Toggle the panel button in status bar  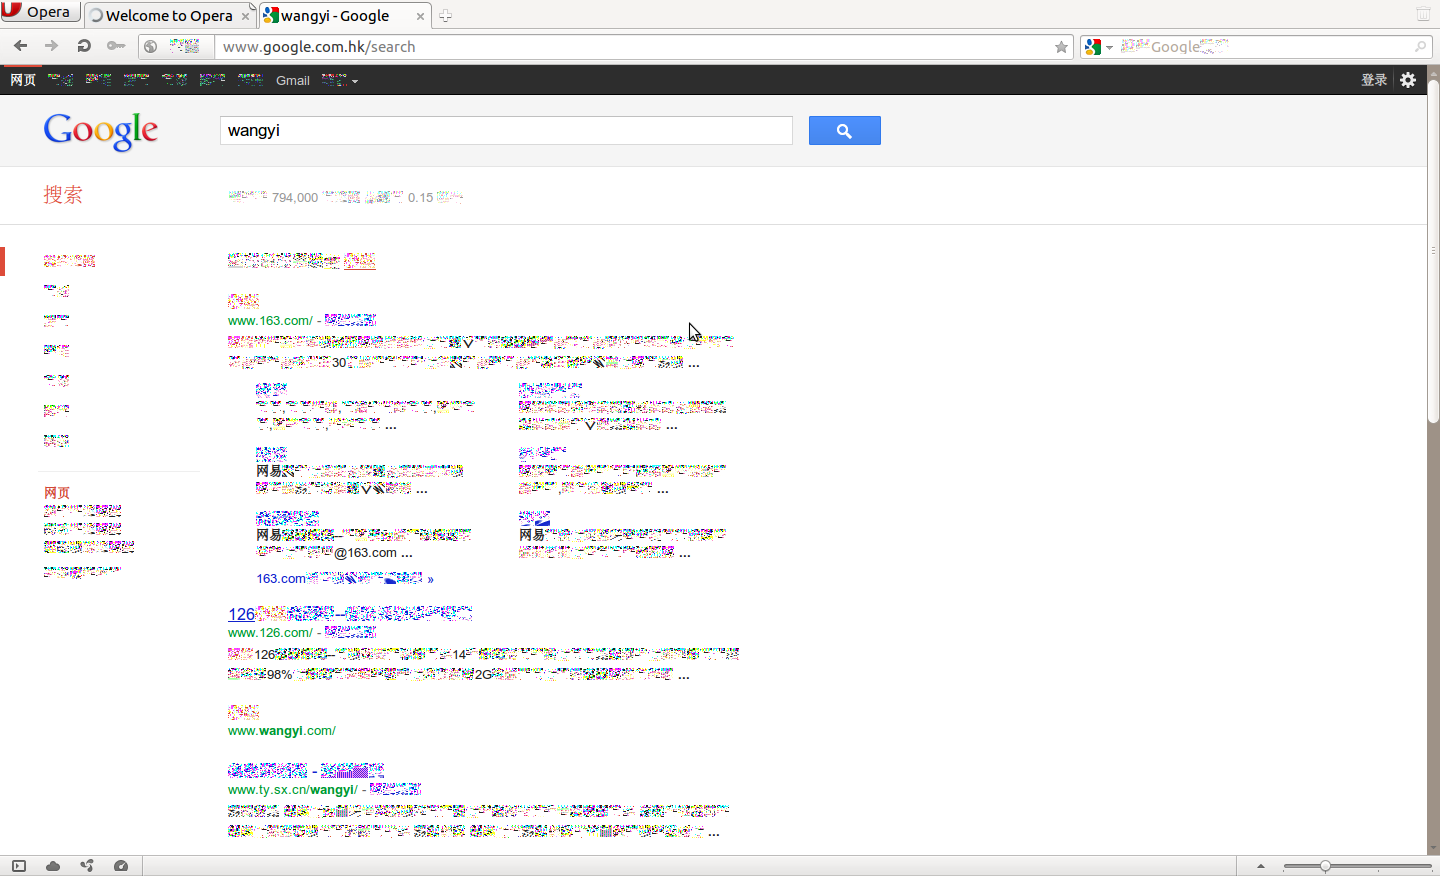(19, 866)
